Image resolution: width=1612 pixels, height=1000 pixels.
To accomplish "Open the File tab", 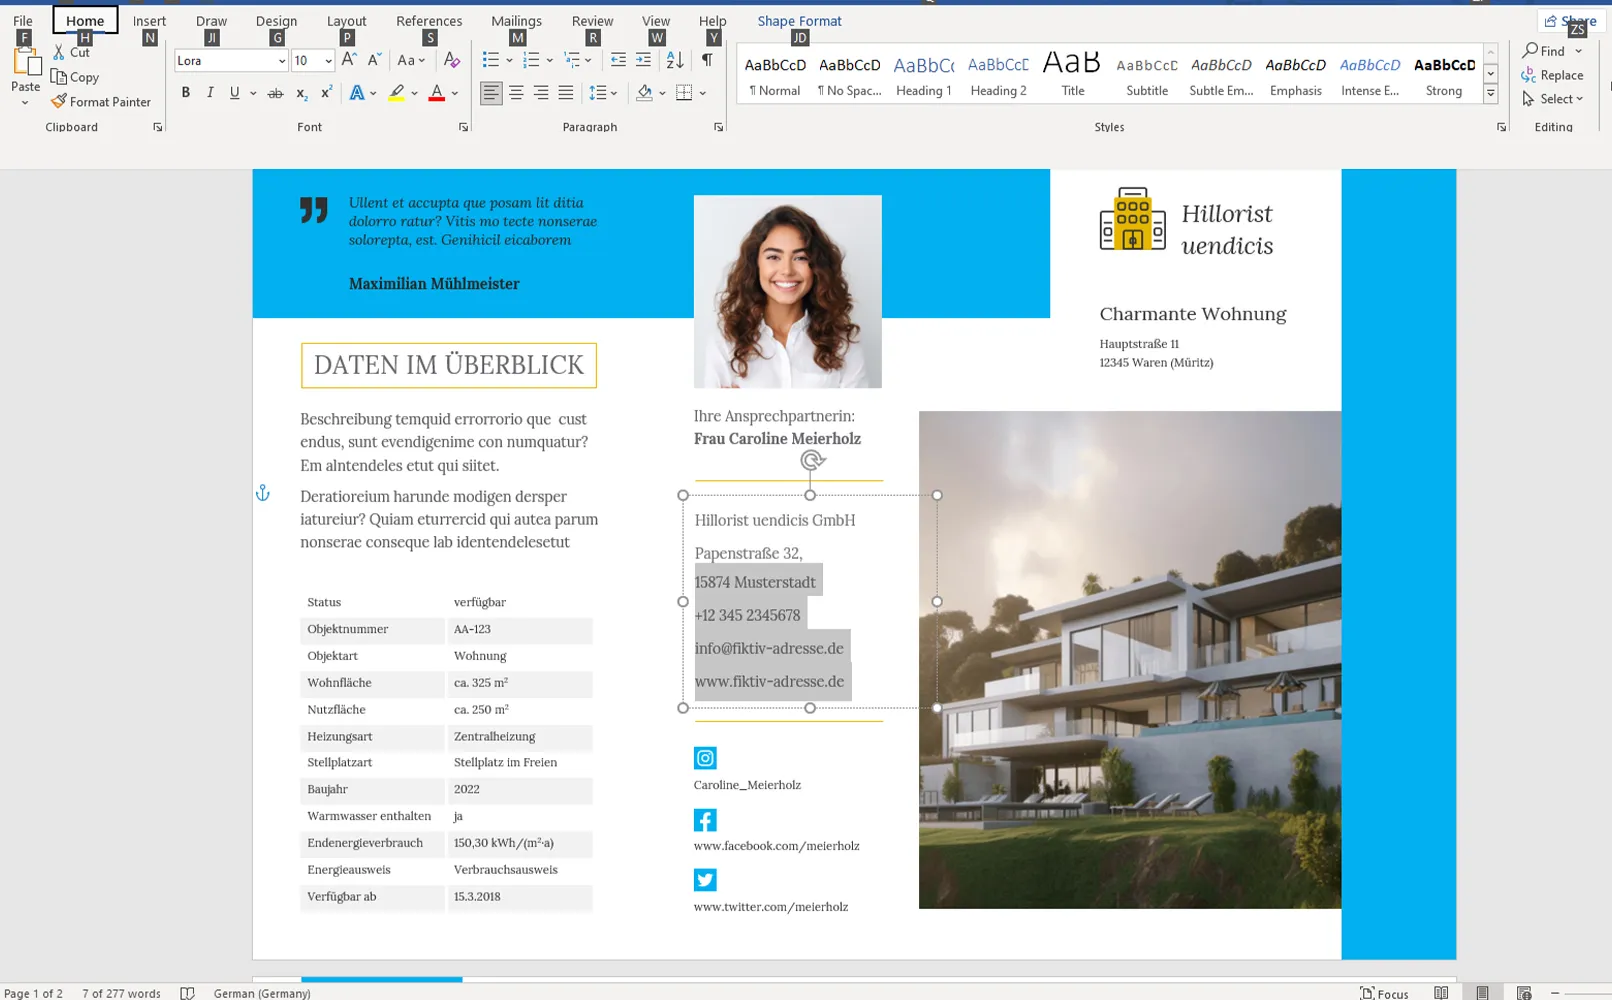I will [x=23, y=20].
